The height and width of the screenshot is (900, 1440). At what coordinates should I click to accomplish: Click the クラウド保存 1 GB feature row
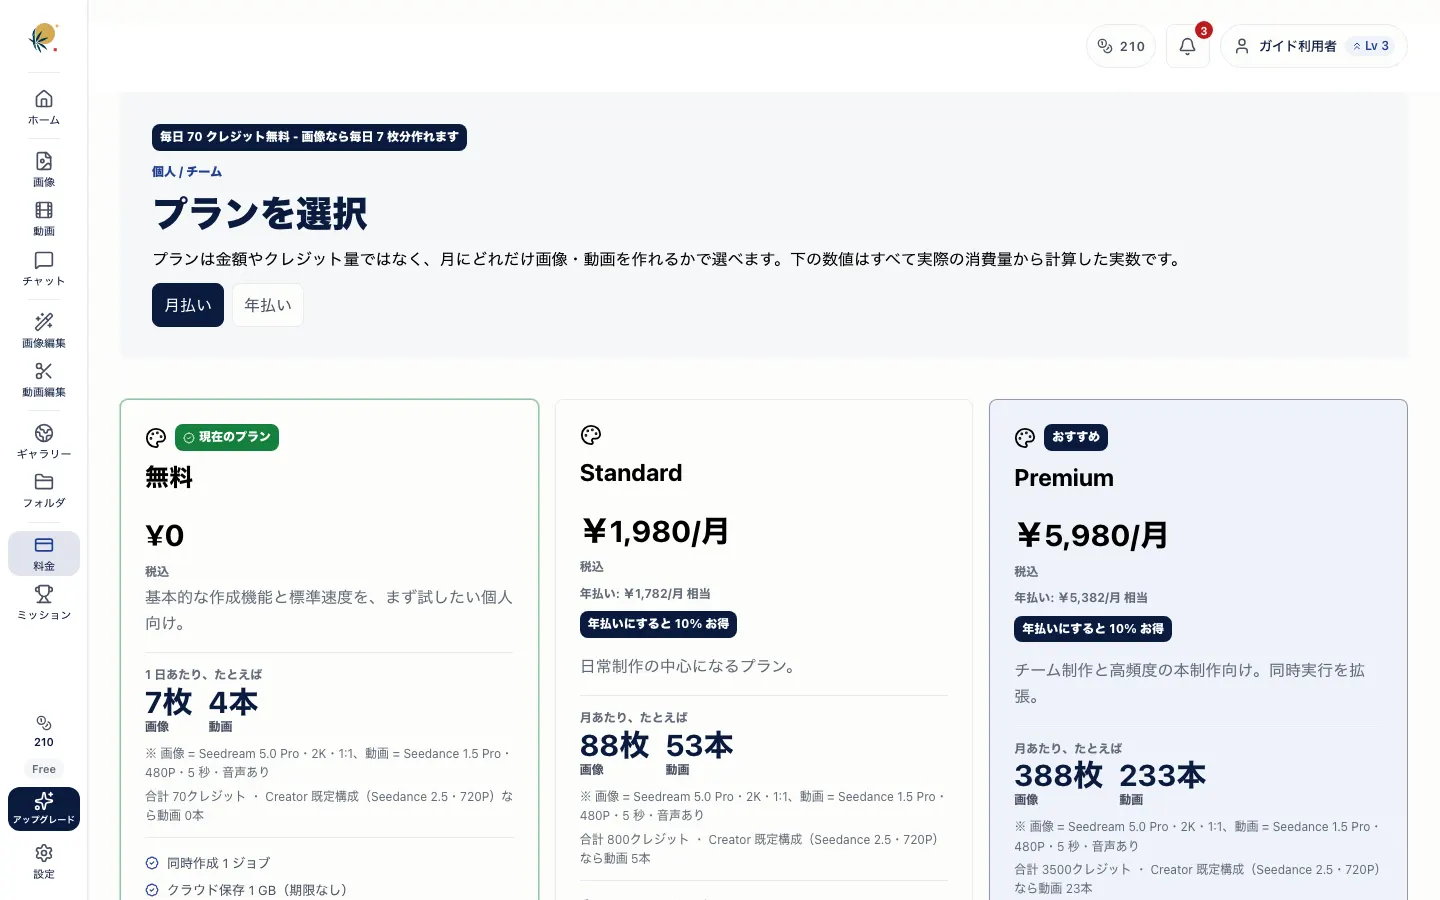point(329,890)
